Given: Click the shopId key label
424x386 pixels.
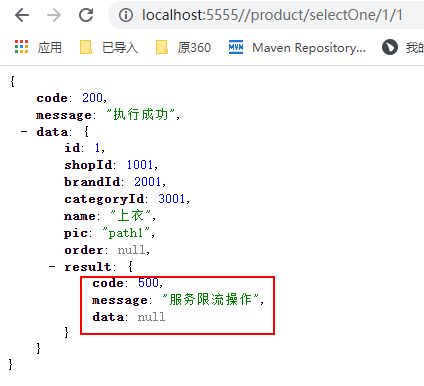Looking at the screenshot, I should [88, 165].
